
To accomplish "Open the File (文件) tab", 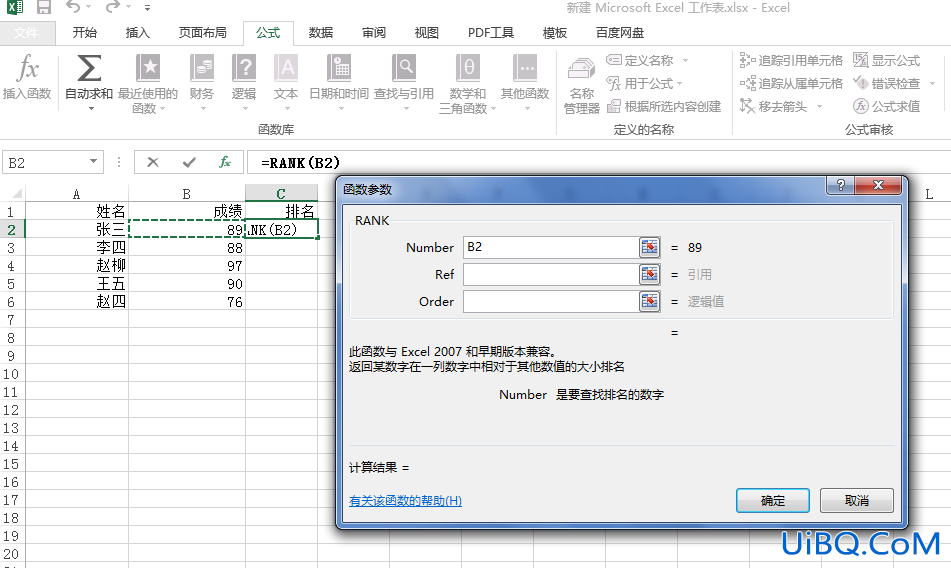I will coord(27,33).
